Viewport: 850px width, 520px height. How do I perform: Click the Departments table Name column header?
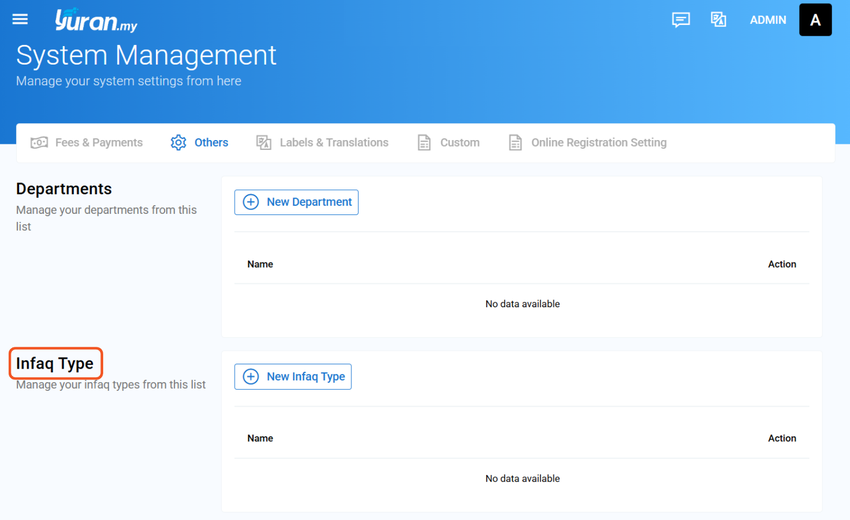260,264
